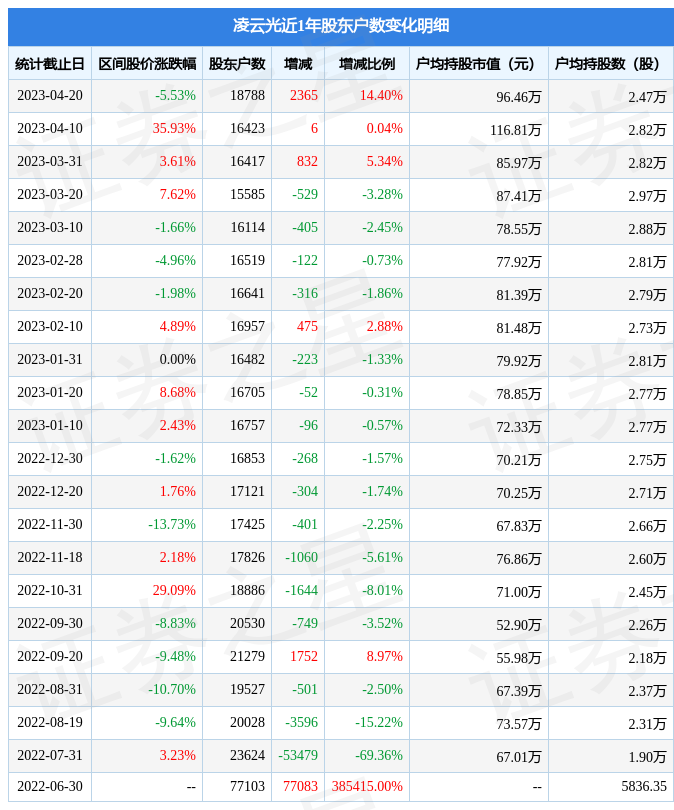Click the 增减 column header

298,64
